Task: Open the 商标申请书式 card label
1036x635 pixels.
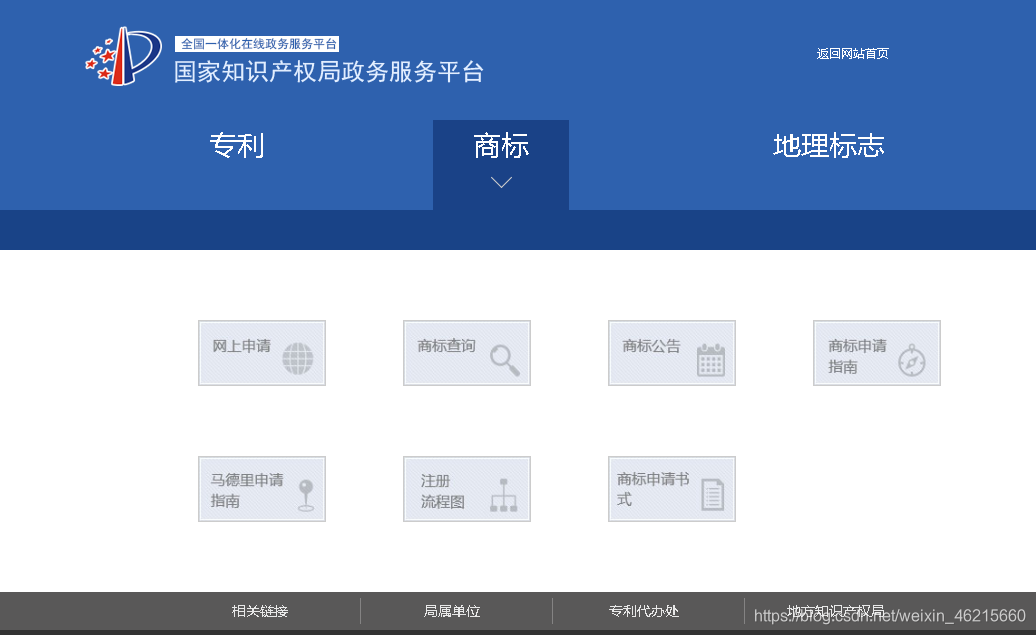Action: 653,489
